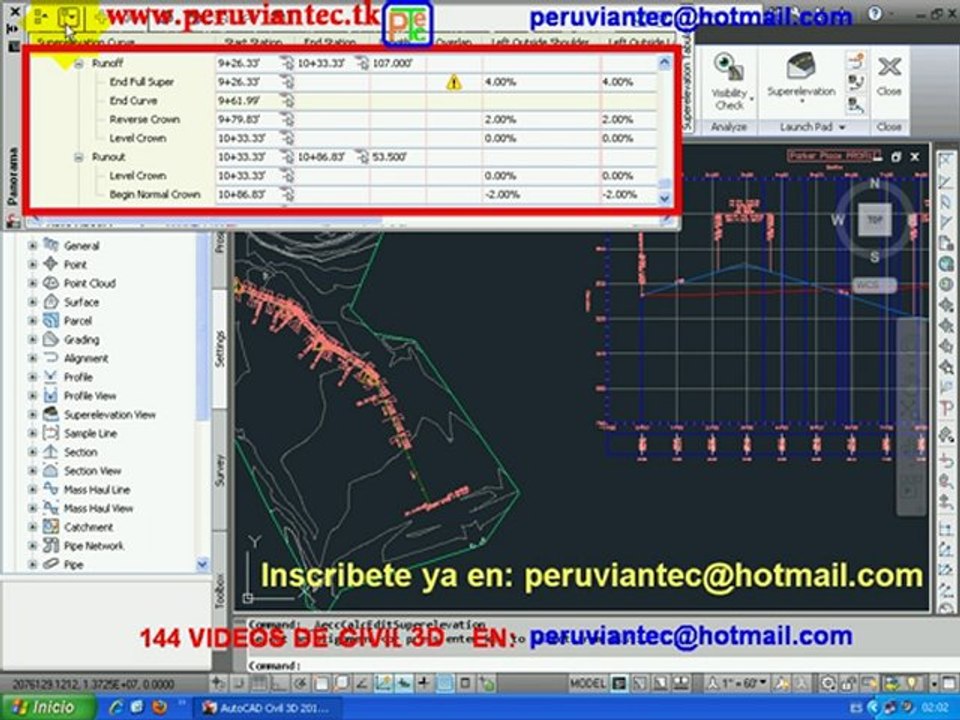Switch to the Survey vertical tab

(x=219, y=470)
